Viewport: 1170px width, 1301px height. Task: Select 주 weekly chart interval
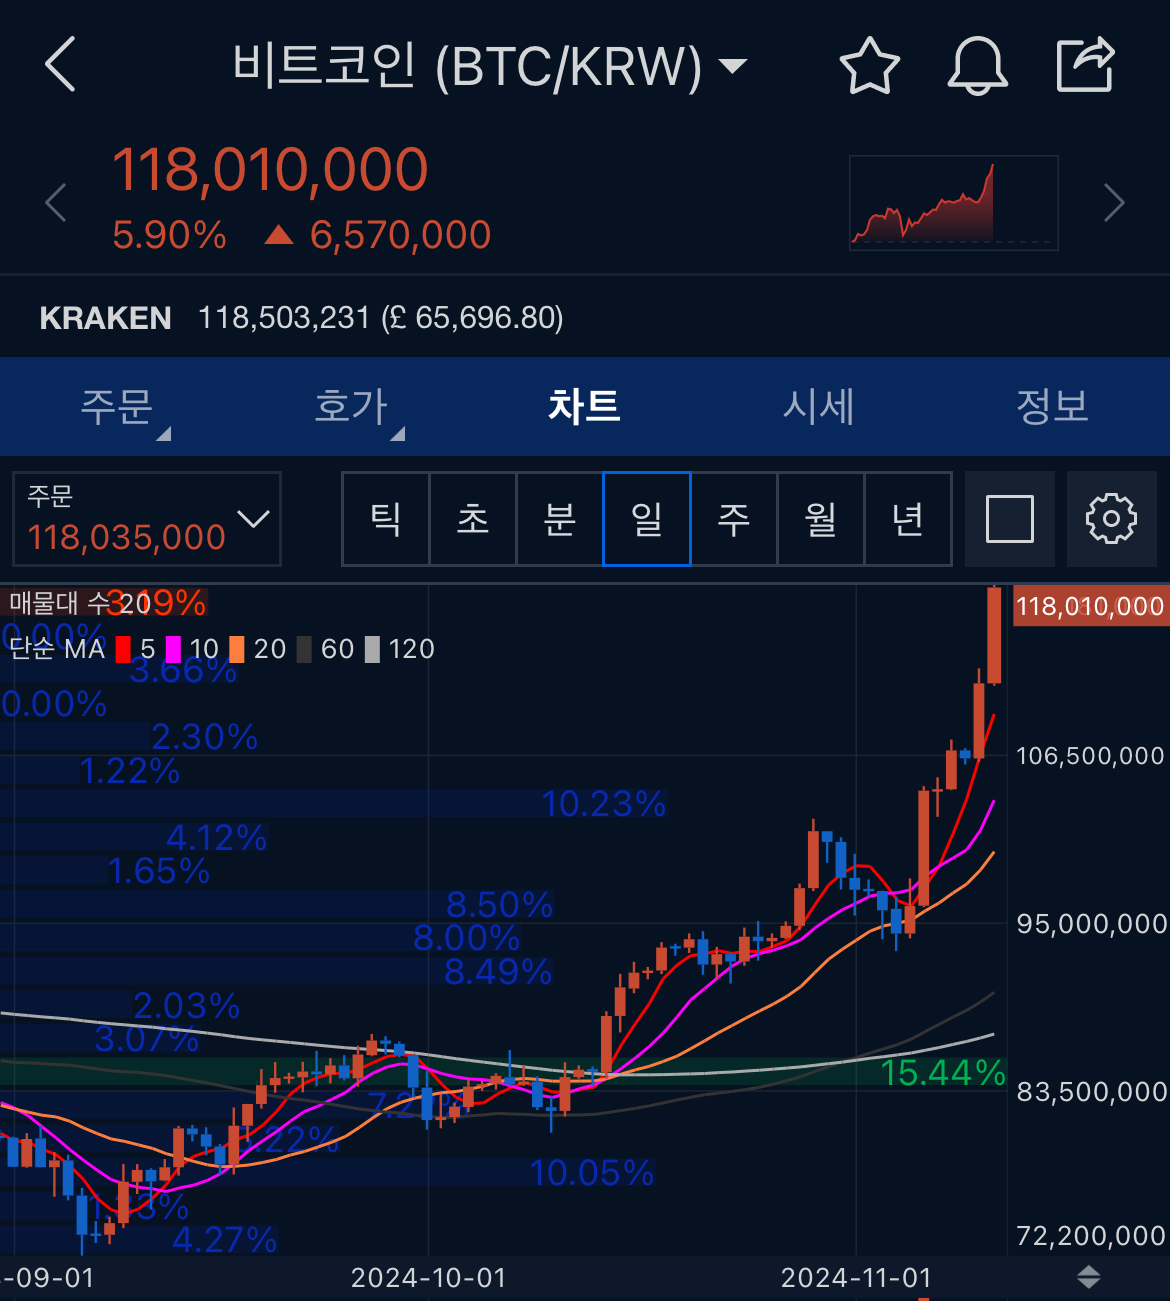click(x=734, y=519)
